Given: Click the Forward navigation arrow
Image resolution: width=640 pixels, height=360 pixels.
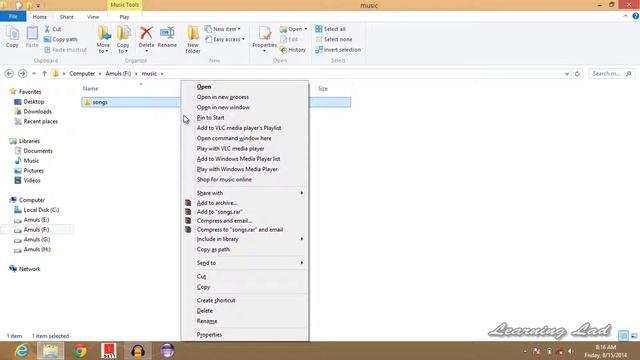Looking at the screenshot, I should click(x=22, y=73).
